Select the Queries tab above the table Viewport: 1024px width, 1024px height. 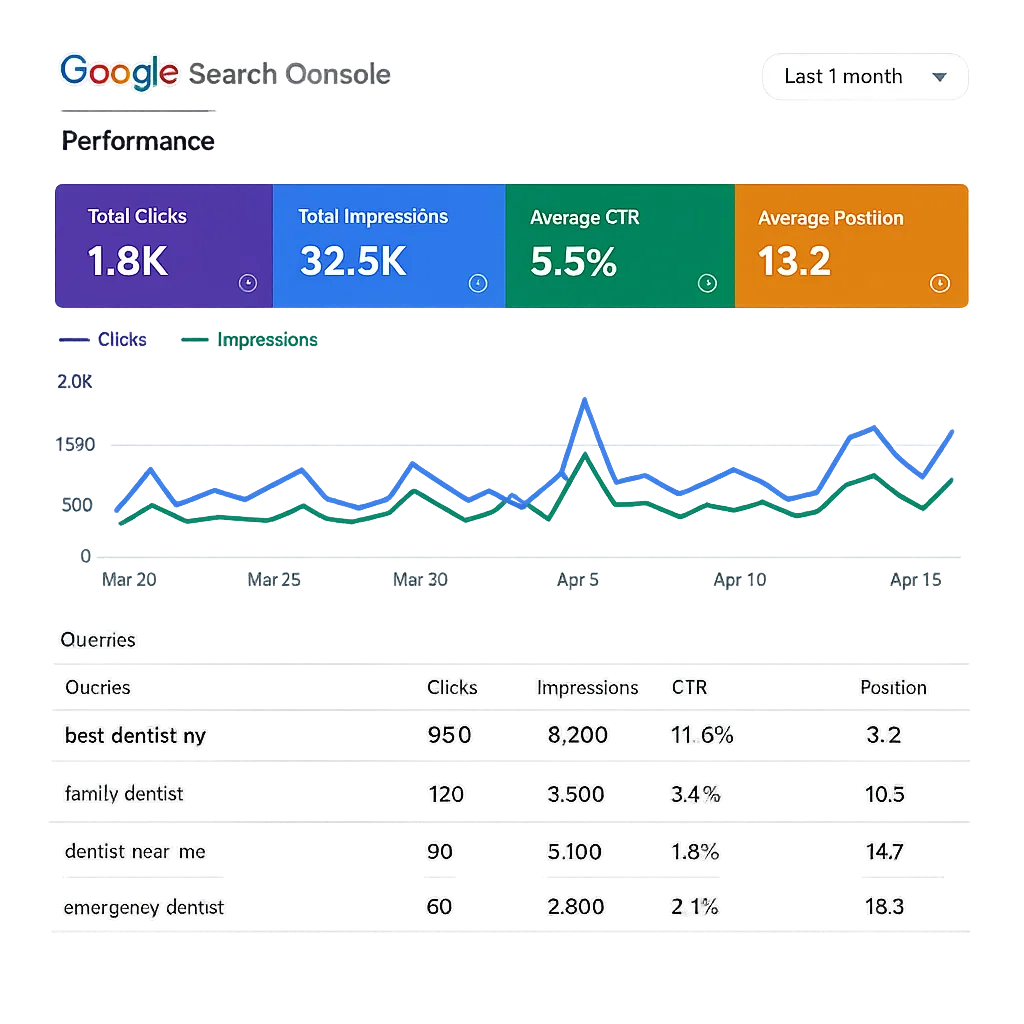coord(98,640)
